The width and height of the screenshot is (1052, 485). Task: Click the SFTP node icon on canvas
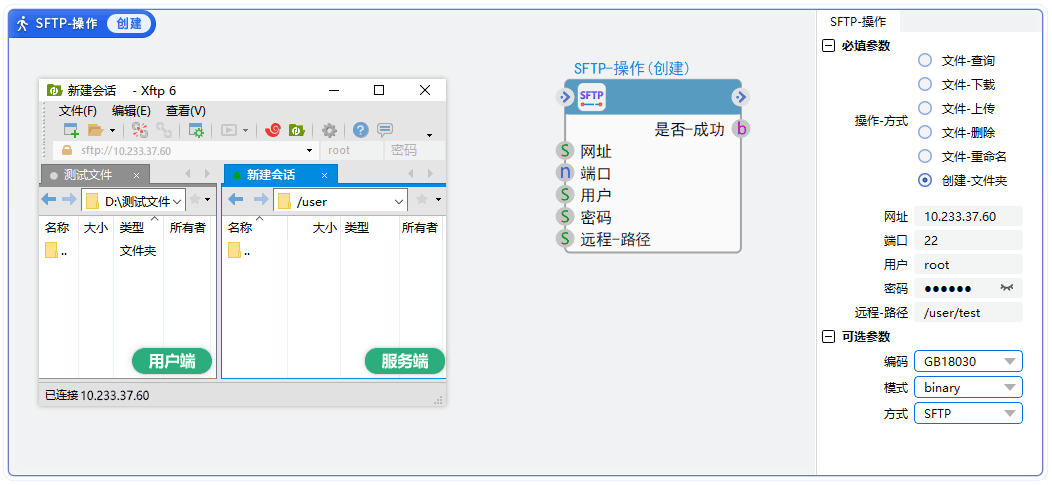pyautogui.click(x=592, y=97)
